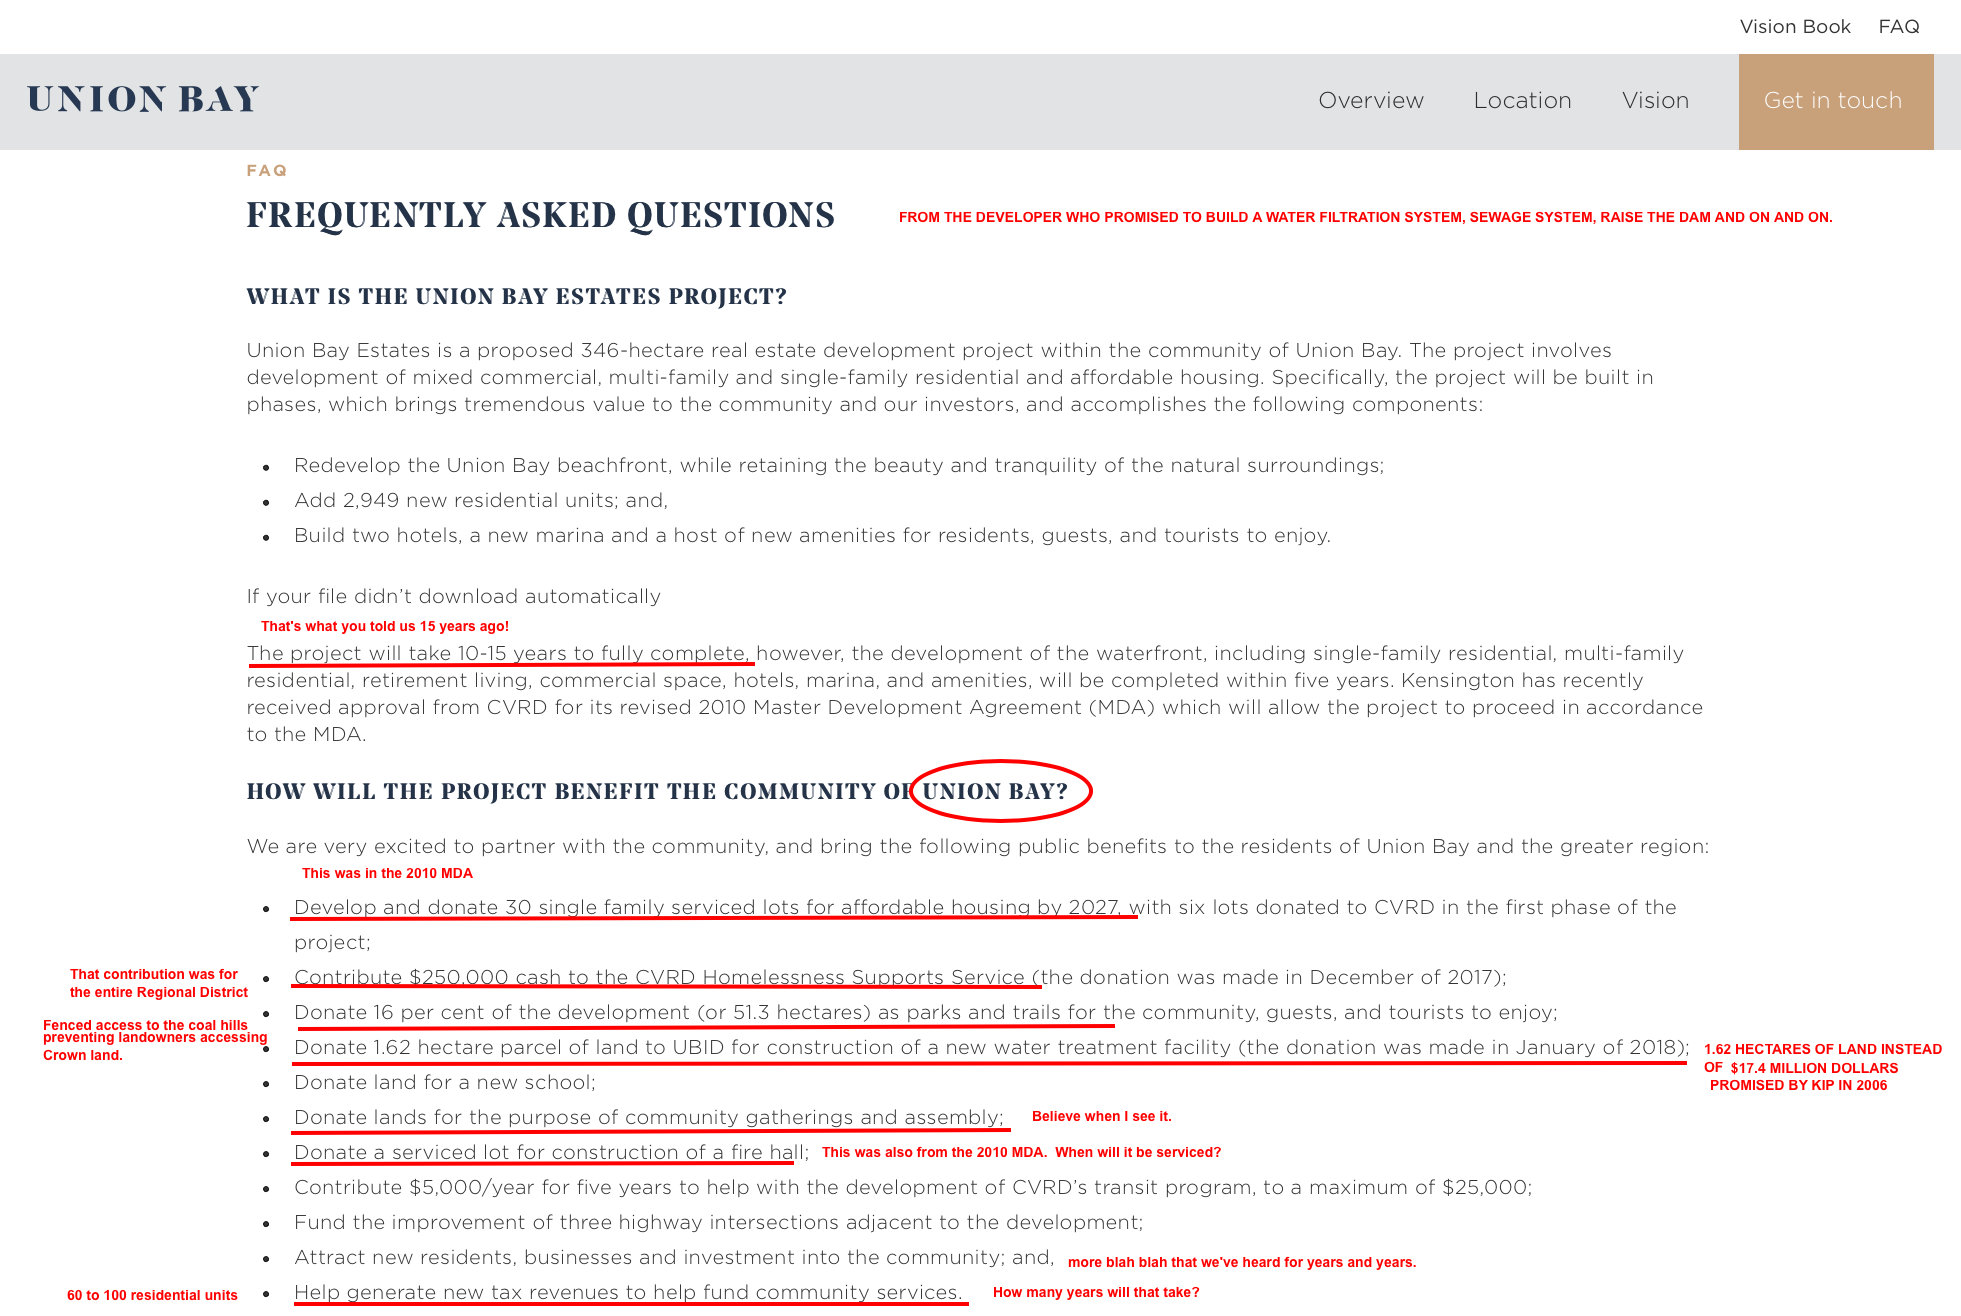This screenshot has height=1316, width=1961.
Task: Click the 'If your file didn't download automatically' text
Action: pyautogui.click(x=453, y=597)
